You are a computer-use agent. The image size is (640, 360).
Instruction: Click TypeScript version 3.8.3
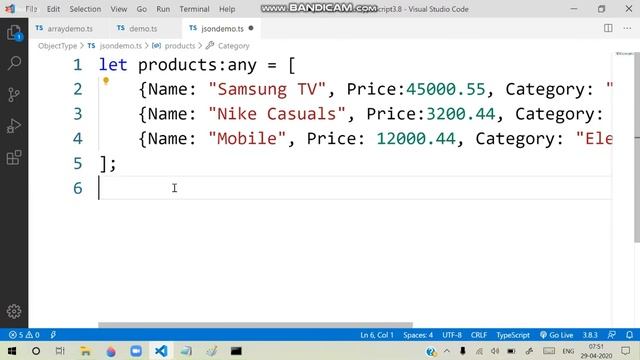coord(590,335)
